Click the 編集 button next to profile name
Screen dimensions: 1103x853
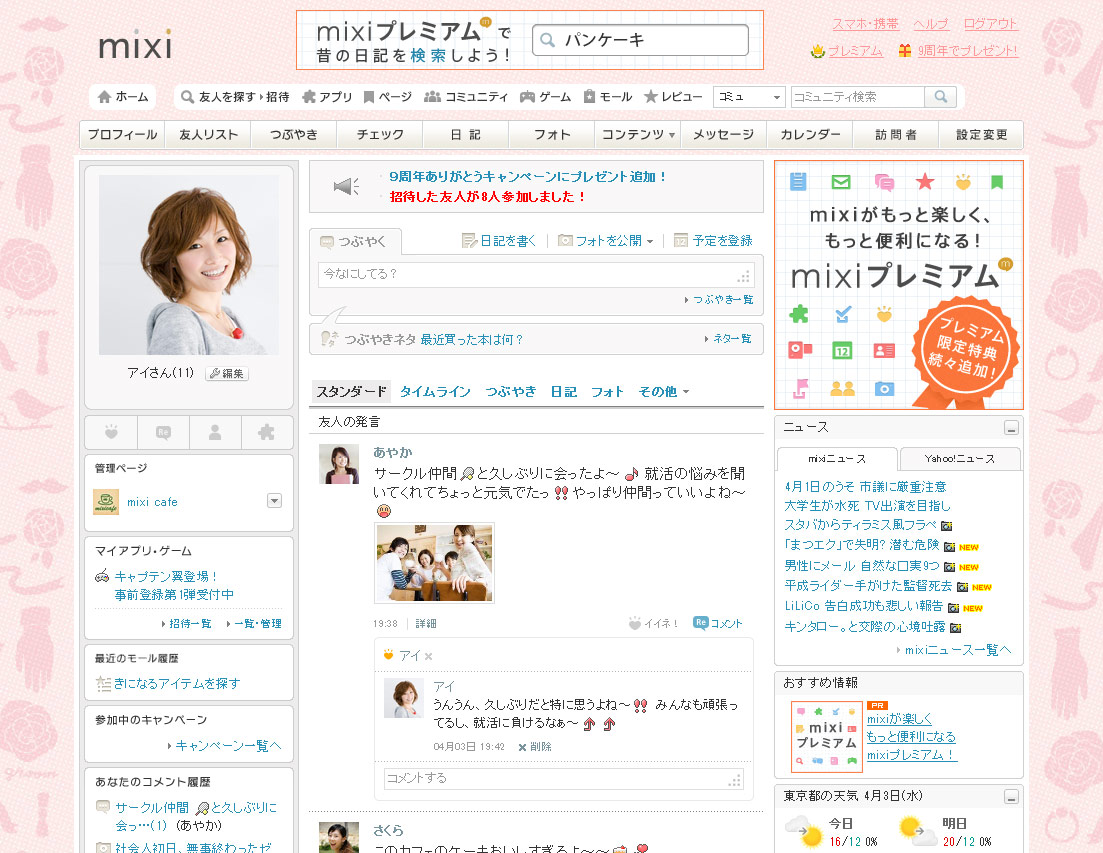pos(227,373)
